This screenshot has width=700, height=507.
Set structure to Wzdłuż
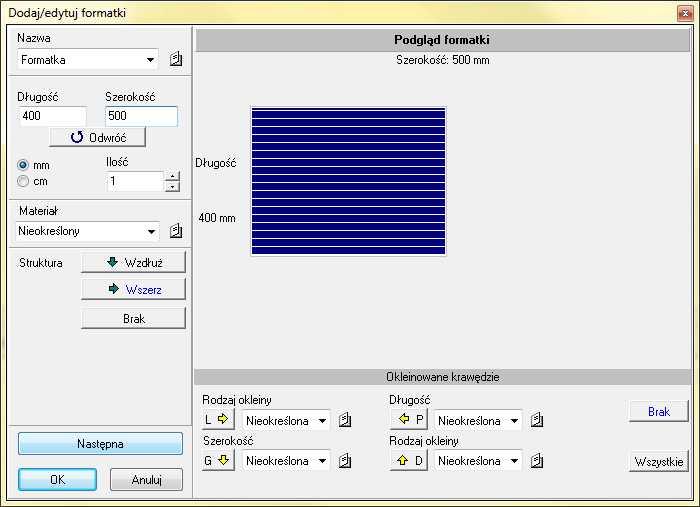pos(133,262)
